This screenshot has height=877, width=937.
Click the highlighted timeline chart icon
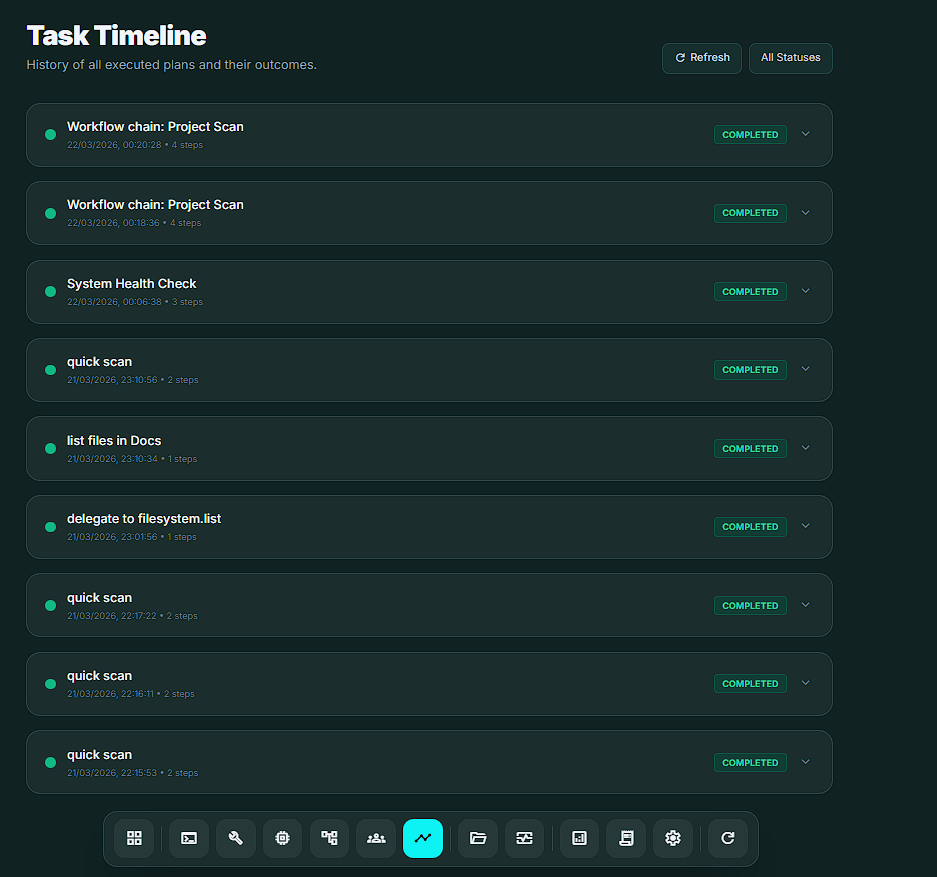click(423, 838)
